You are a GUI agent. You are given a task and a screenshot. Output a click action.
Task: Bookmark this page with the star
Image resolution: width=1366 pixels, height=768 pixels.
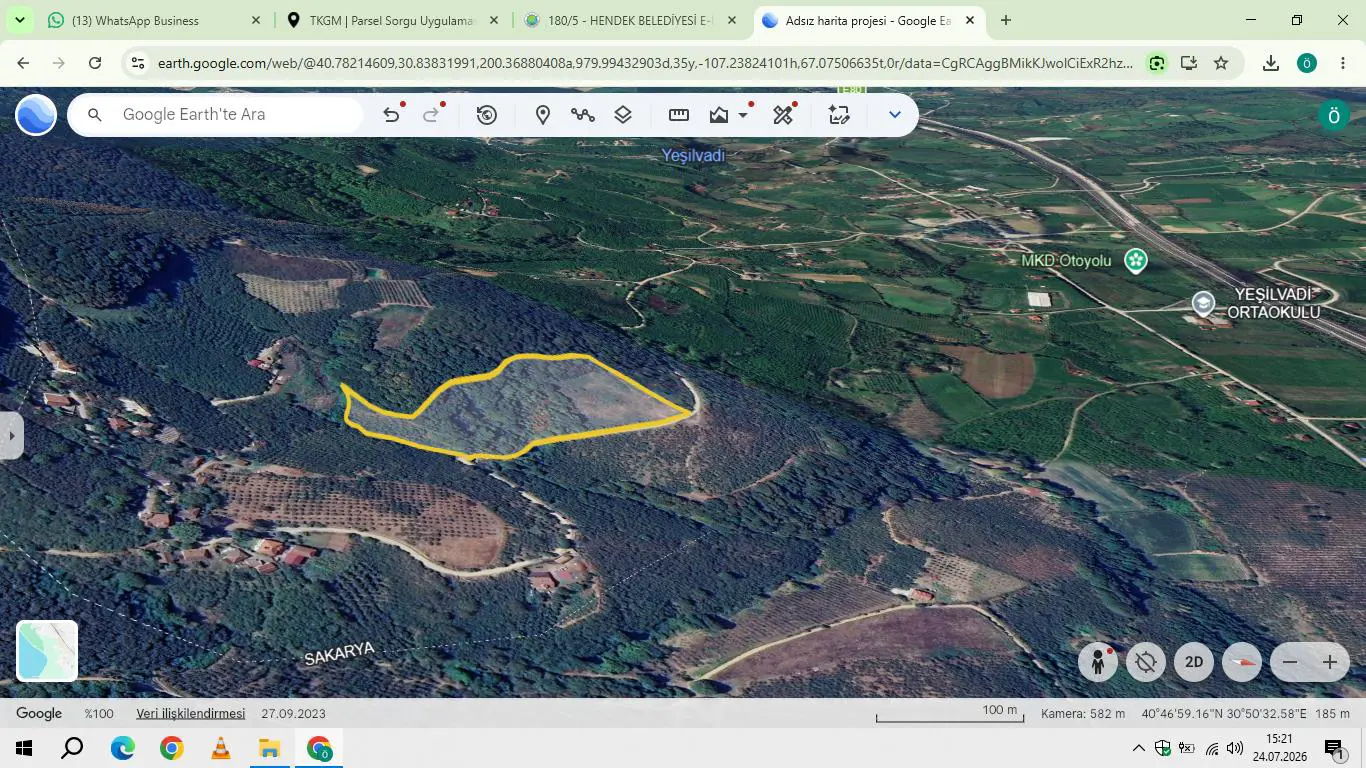1221,63
